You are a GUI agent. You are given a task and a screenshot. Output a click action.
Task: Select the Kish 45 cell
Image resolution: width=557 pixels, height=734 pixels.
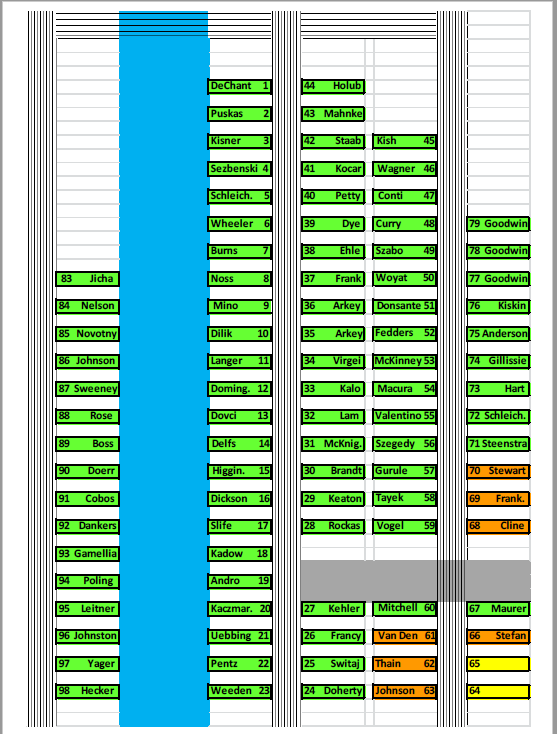405,141
